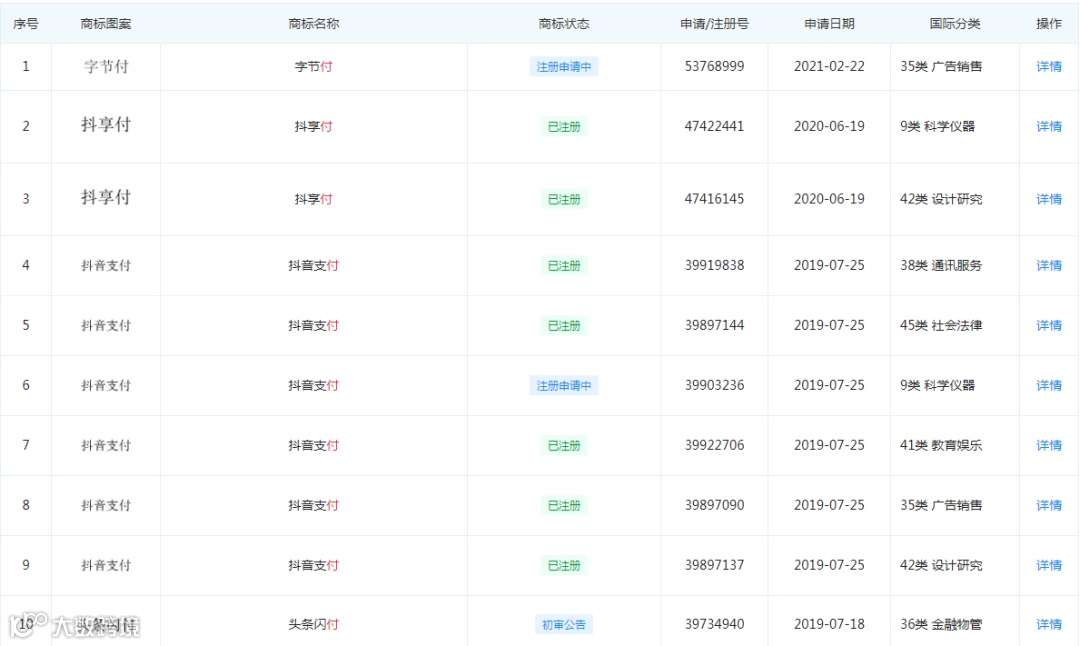Select trademark name 头条闪付 in row 10
This screenshot has height=646, width=1080.
313,625
